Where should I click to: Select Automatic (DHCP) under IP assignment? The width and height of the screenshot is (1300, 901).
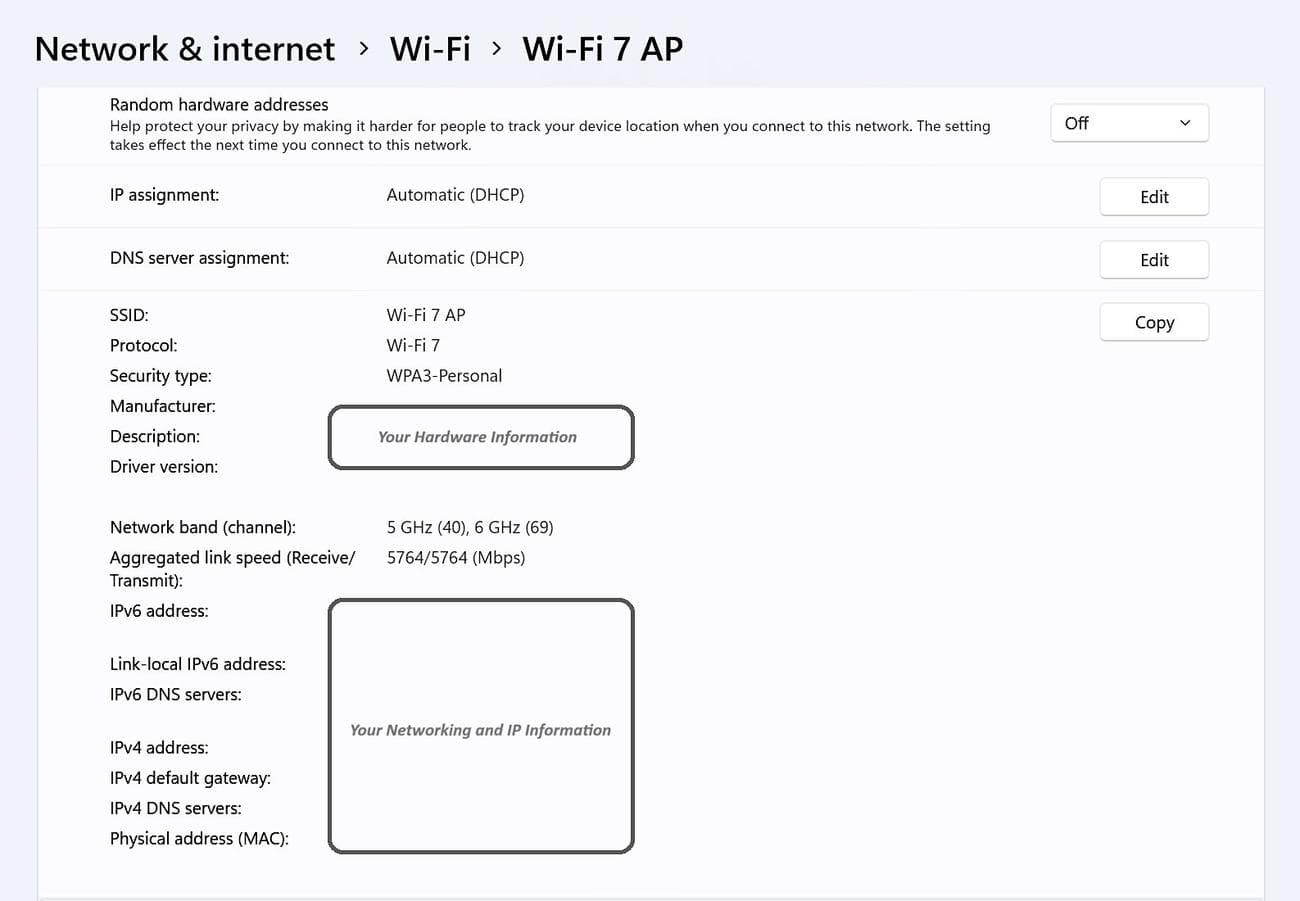455,194
